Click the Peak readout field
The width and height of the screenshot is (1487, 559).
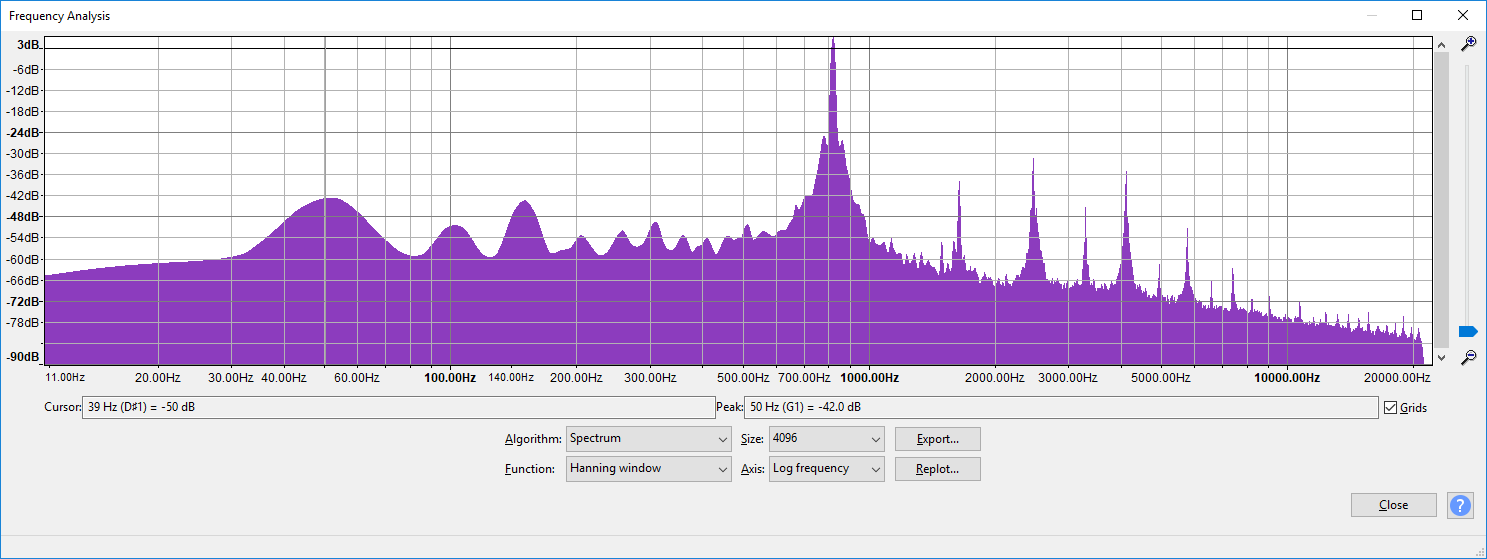[1062, 408]
